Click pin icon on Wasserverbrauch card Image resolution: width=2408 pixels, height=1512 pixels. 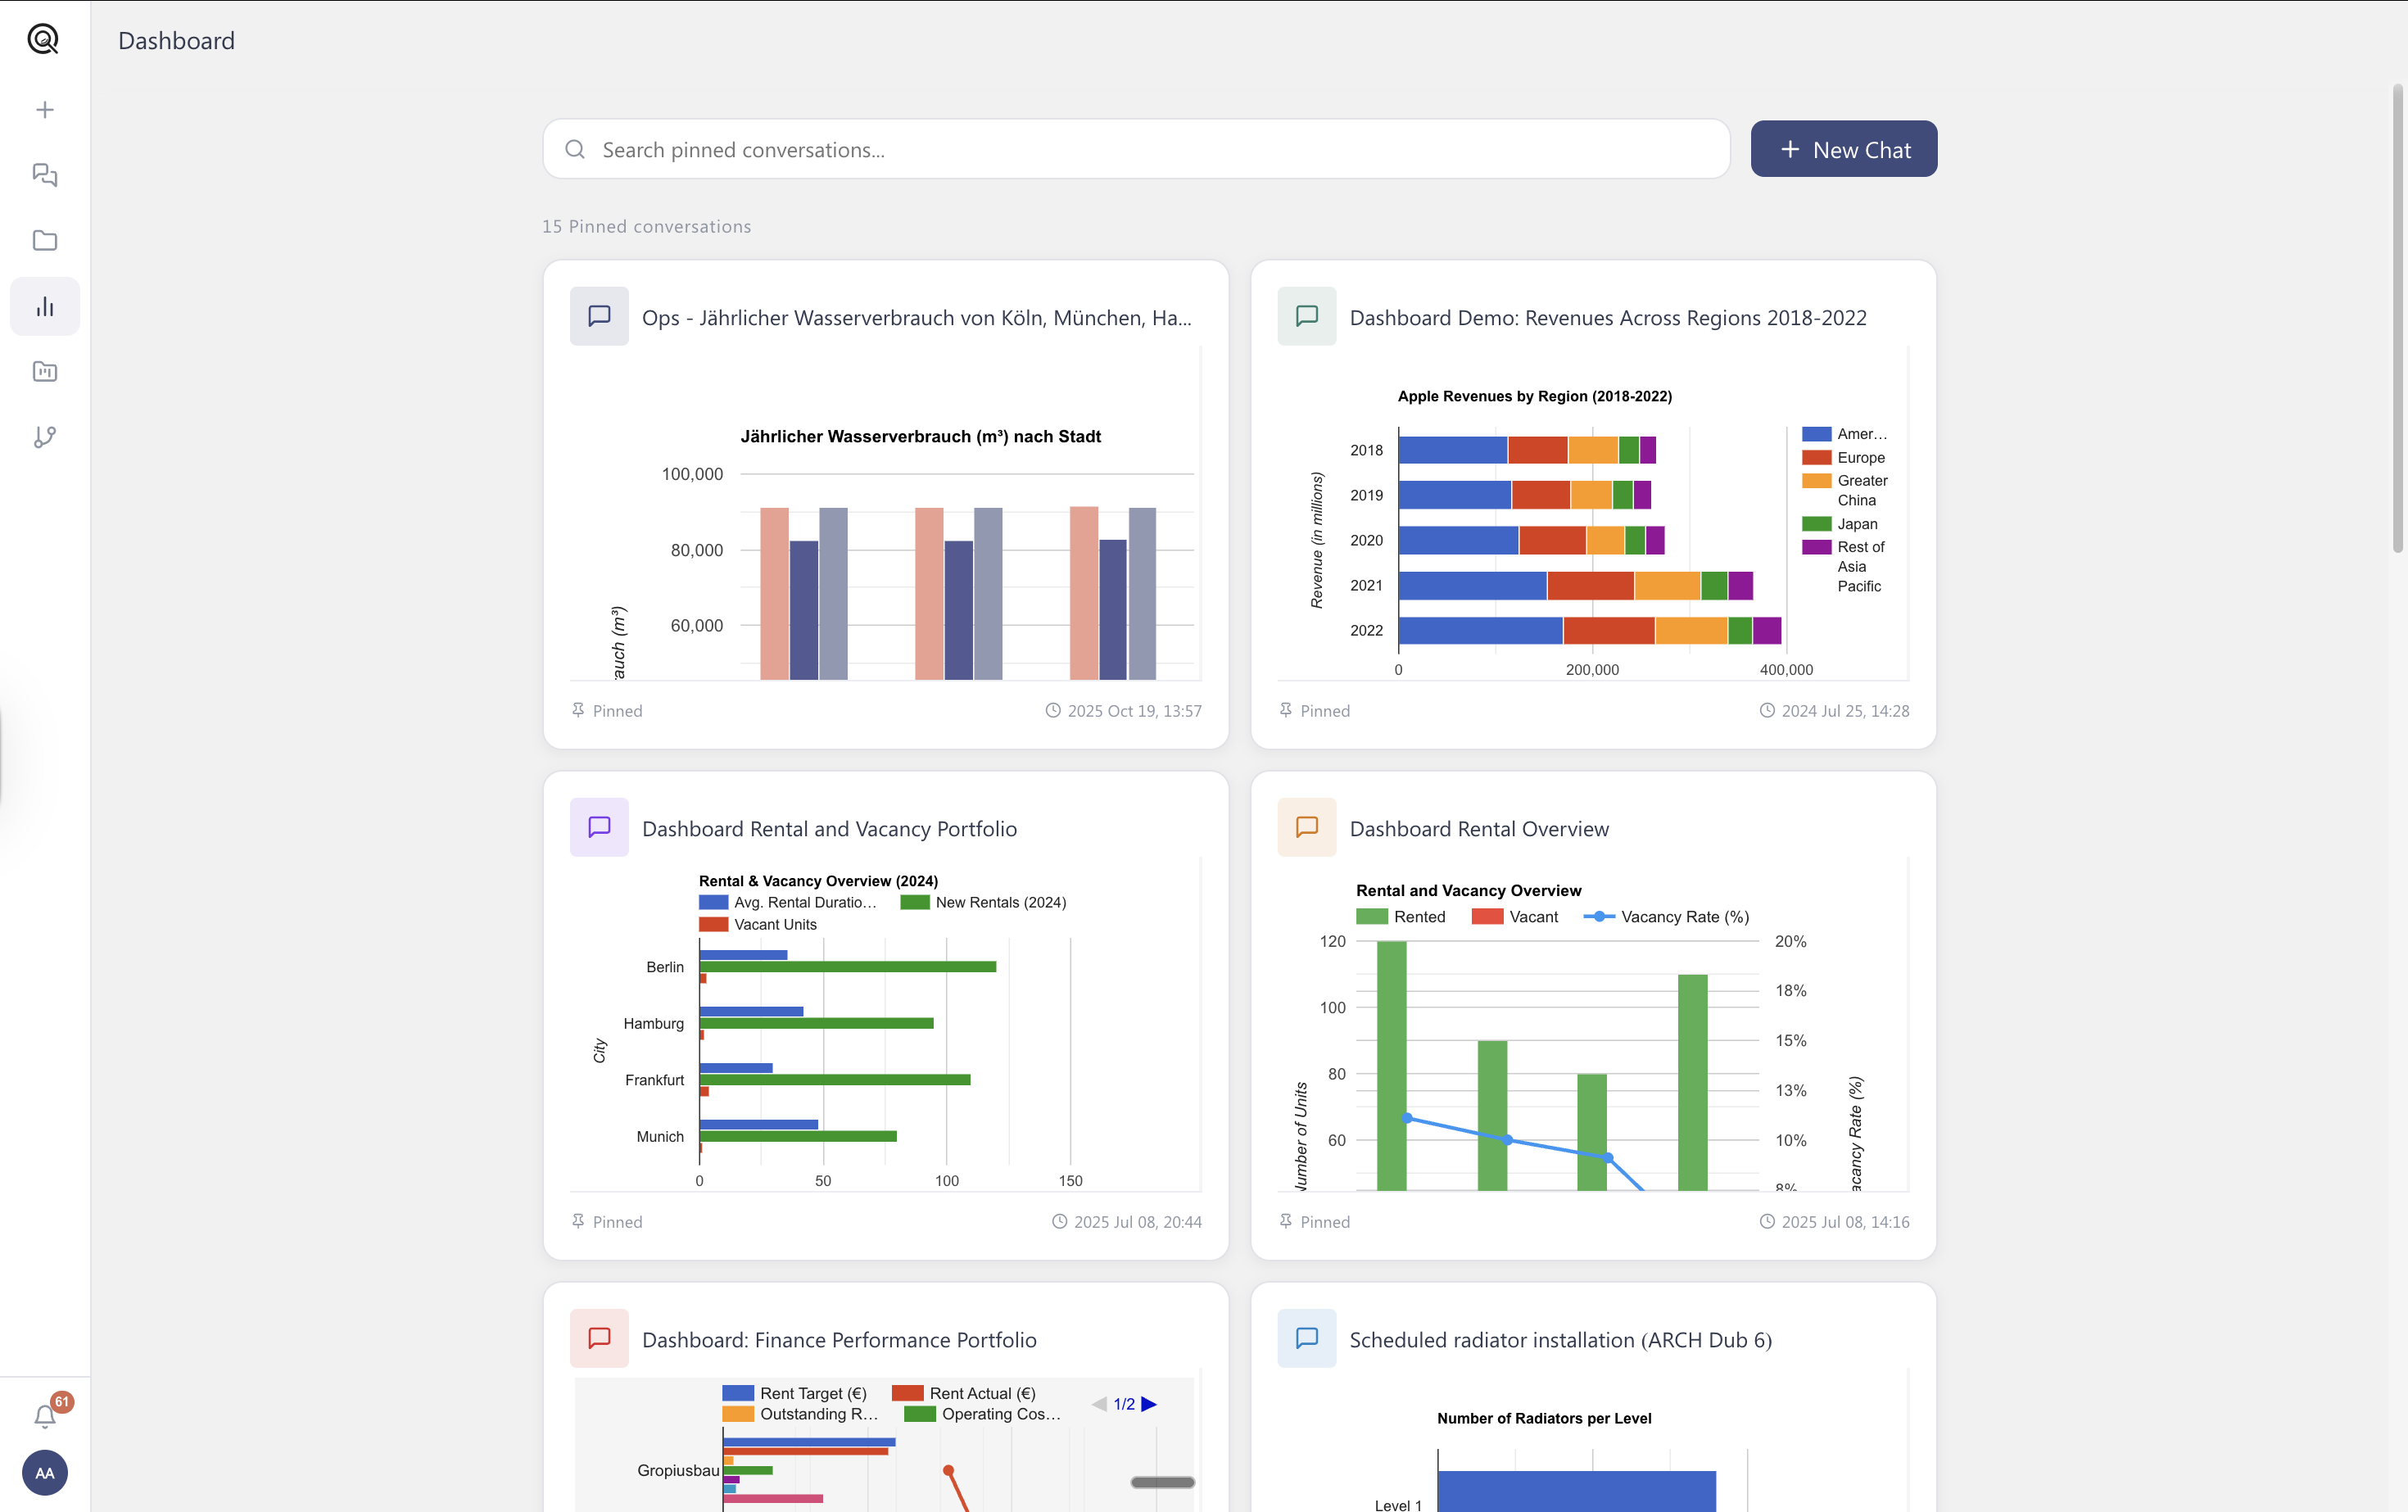pyautogui.click(x=578, y=710)
